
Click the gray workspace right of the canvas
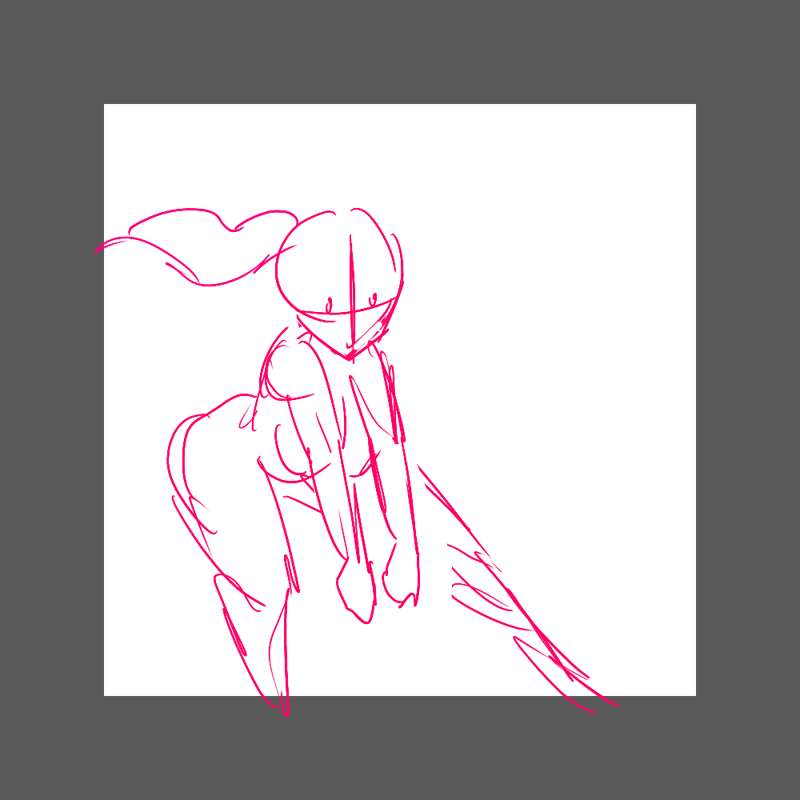point(748,400)
